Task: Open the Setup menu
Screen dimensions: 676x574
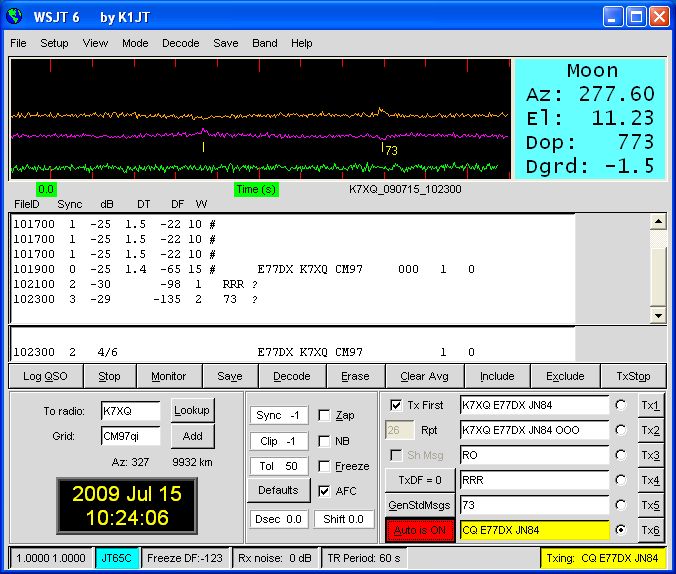Action: click(54, 43)
